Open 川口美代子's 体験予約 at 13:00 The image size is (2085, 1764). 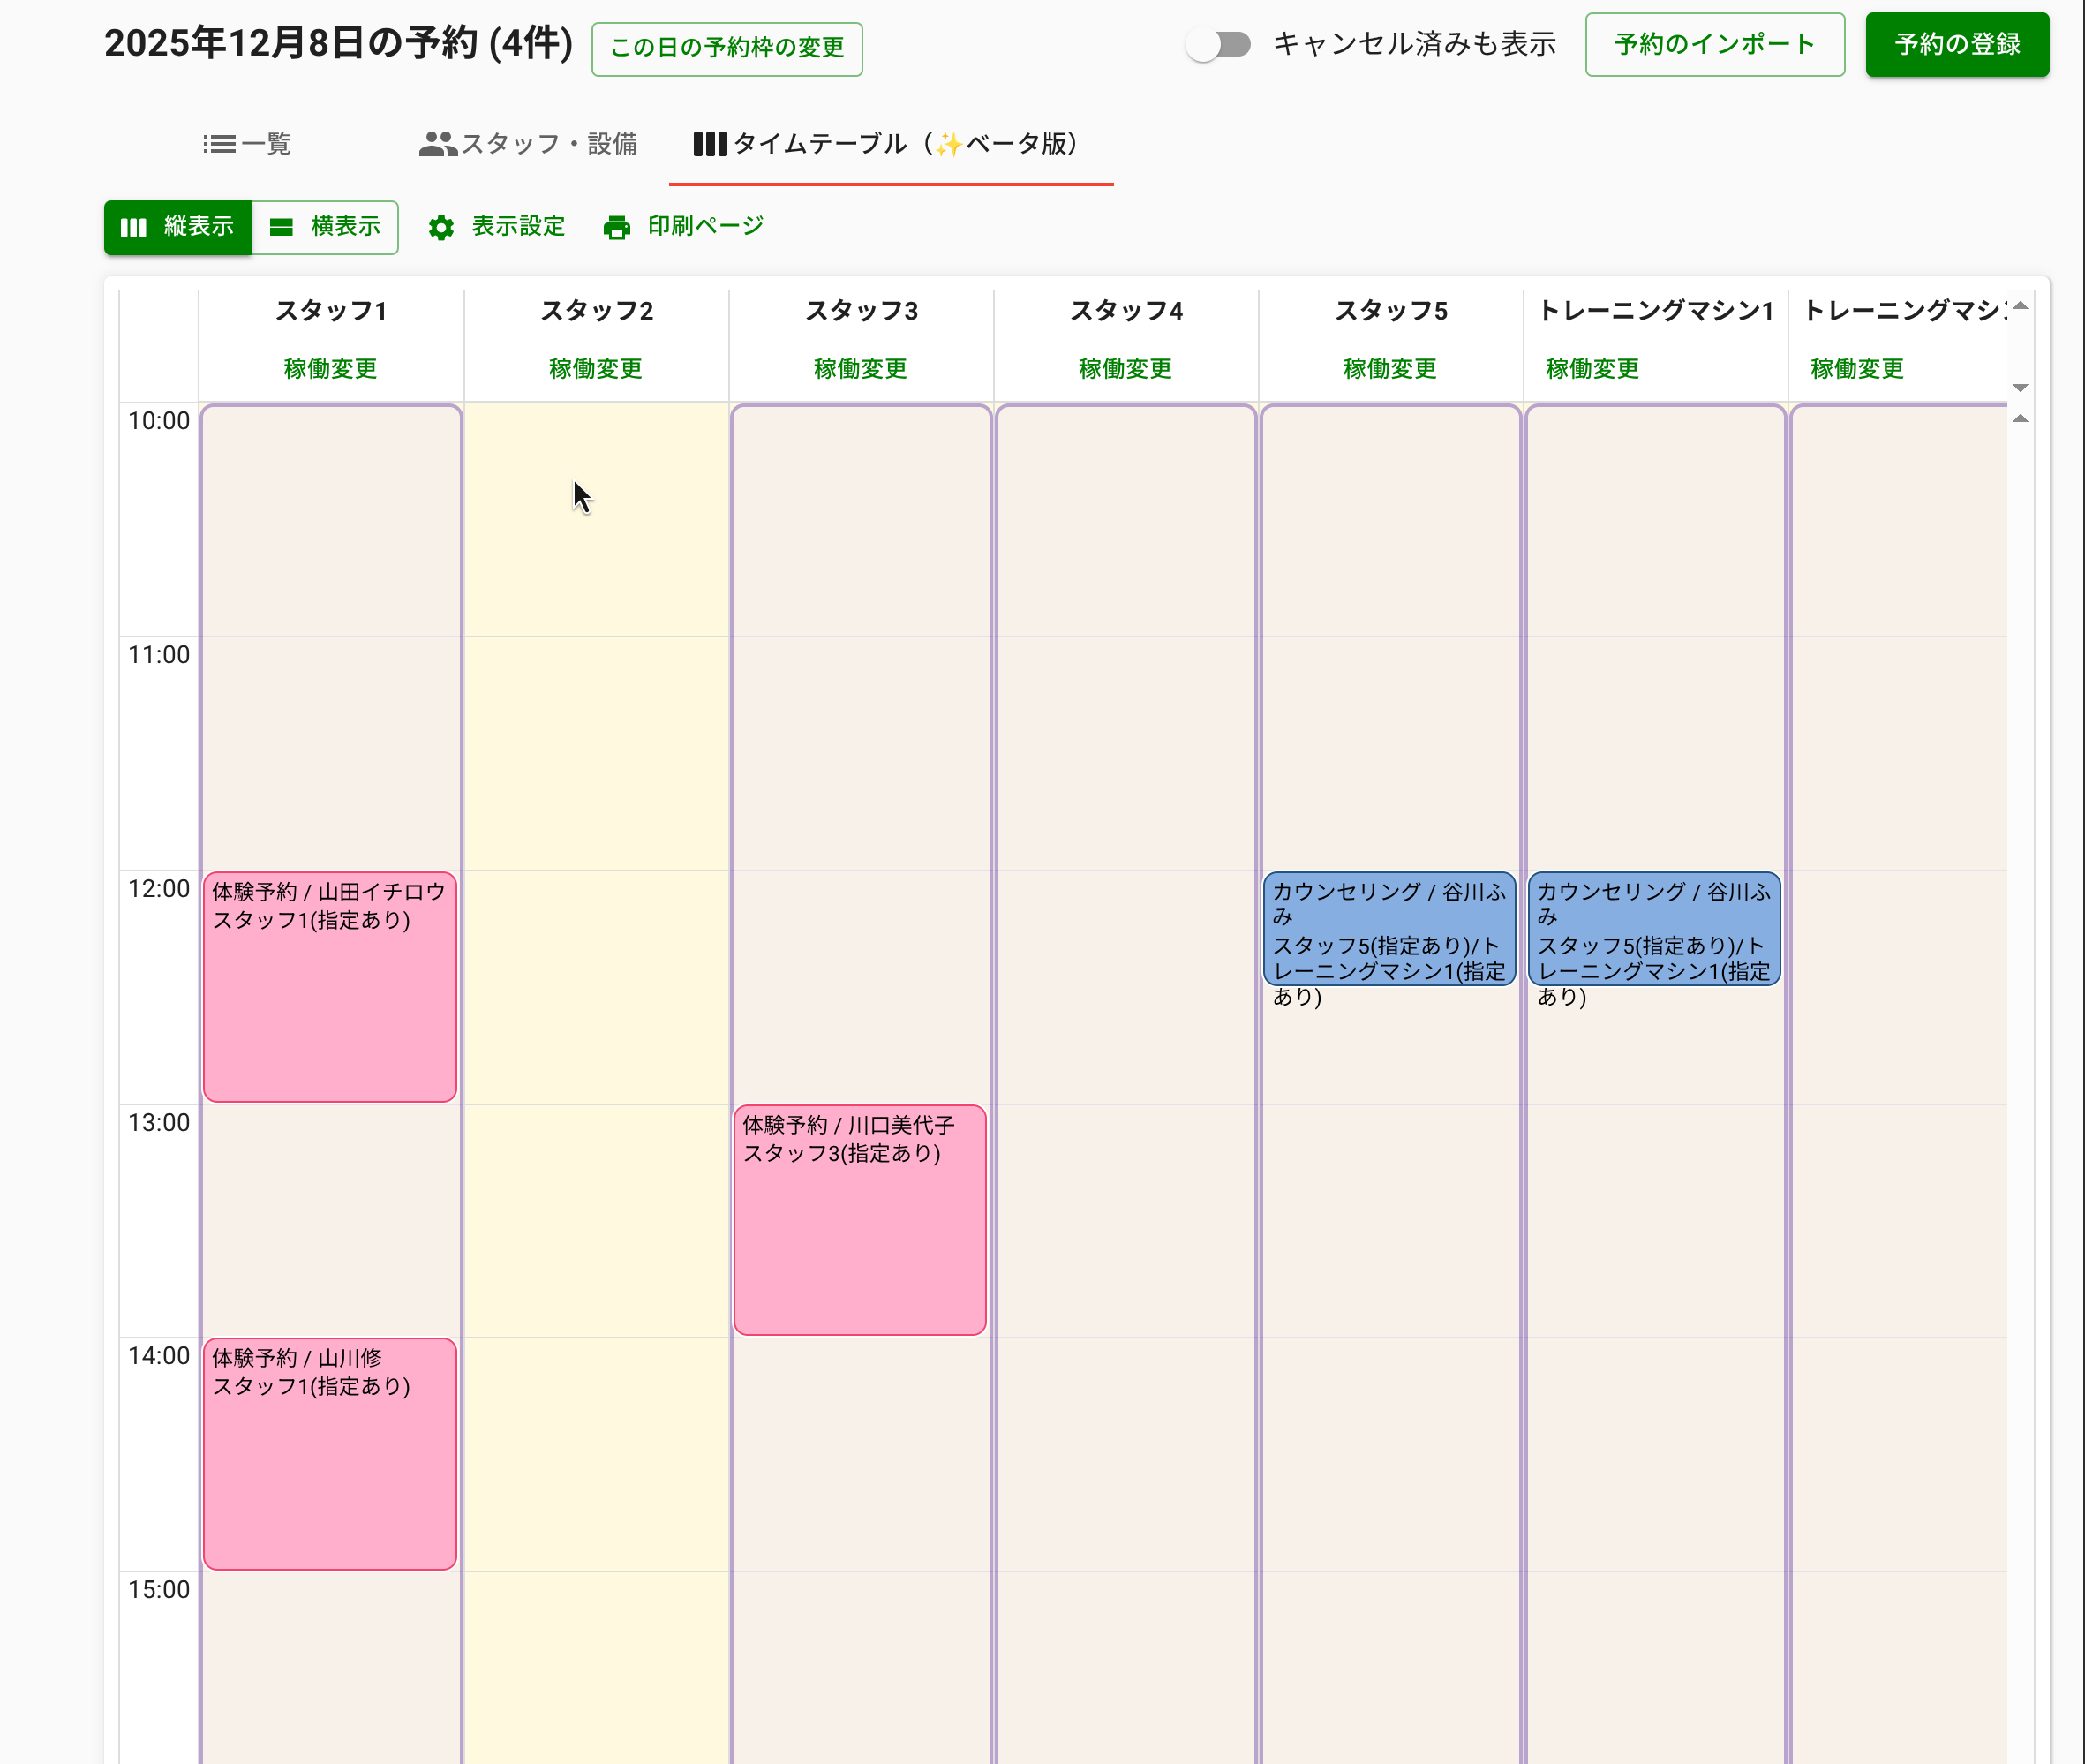click(x=859, y=1219)
